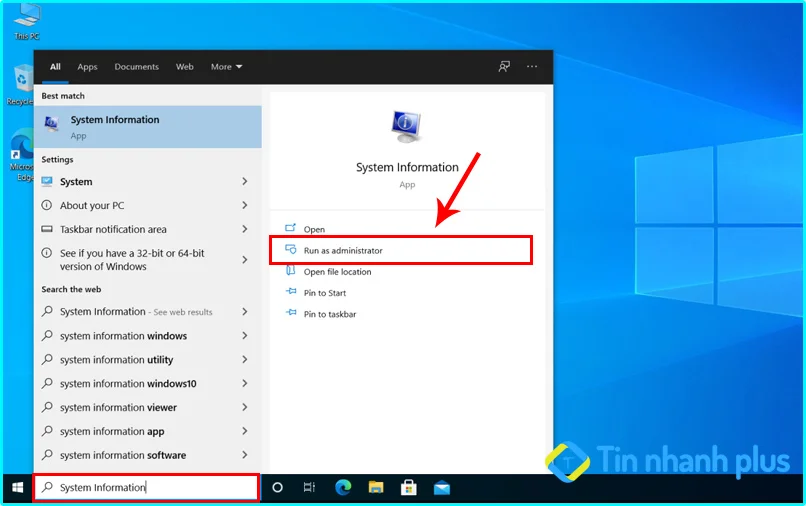Open Microsoft Edge from the taskbar
806x506 pixels.
click(343, 488)
